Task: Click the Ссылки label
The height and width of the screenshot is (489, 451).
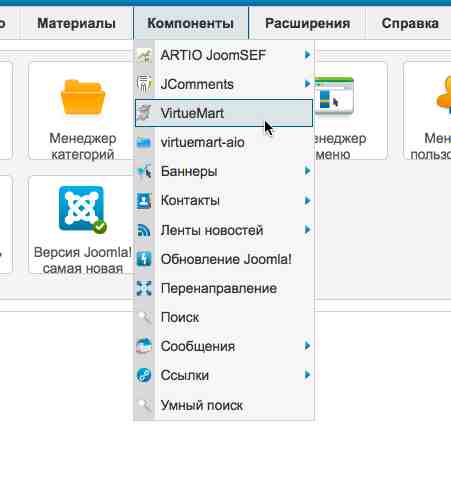Action: (x=185, y=375)
